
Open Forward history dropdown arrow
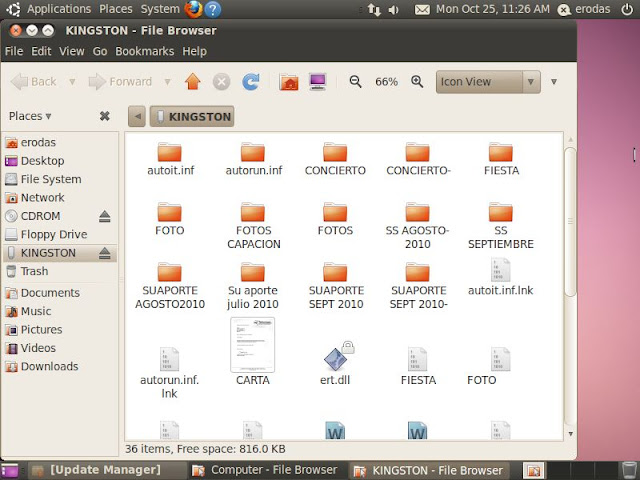tap(167, 82)
